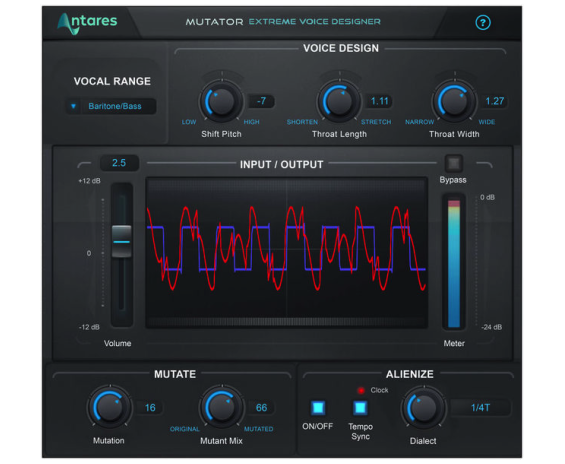The height and width of the screenshot is (464, 565).
Task: Click the NARROW label by Throat Width
Action: [419, 122]
